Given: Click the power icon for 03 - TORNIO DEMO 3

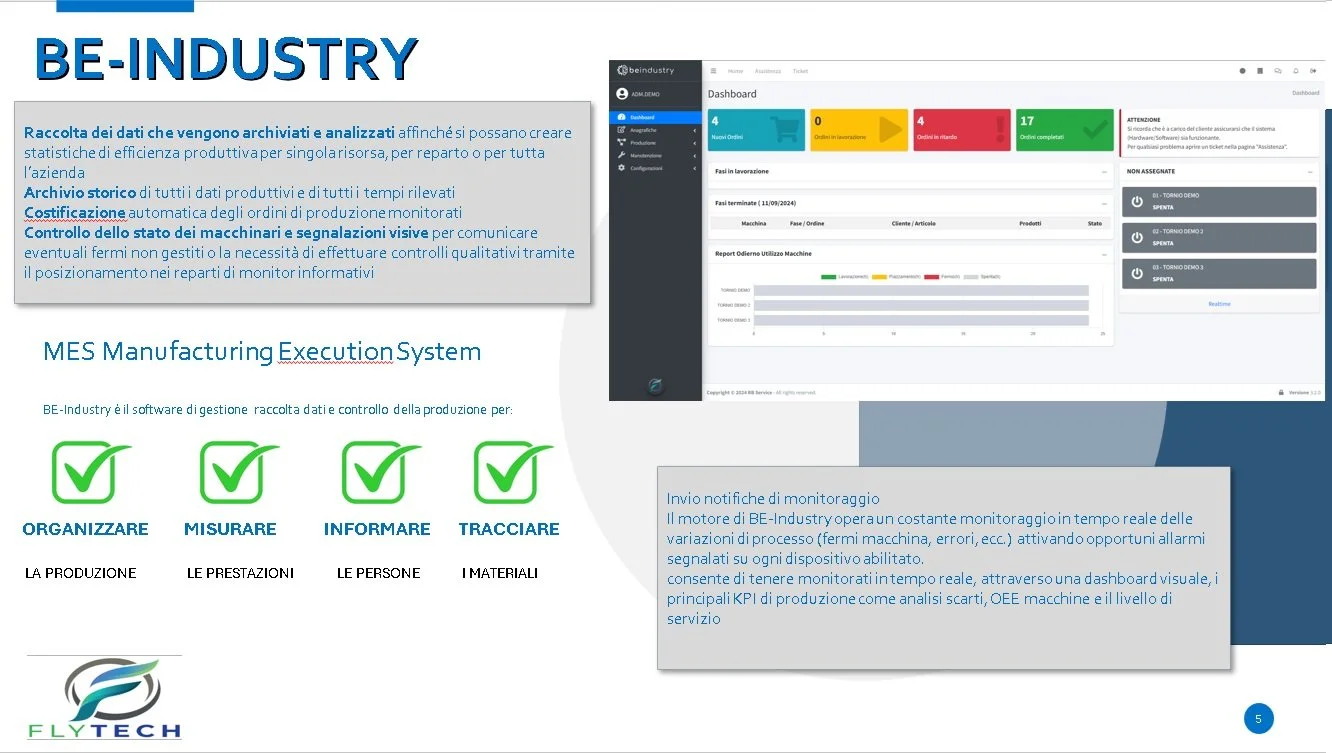Looking at the screenshot, I should click(1136, 273).
